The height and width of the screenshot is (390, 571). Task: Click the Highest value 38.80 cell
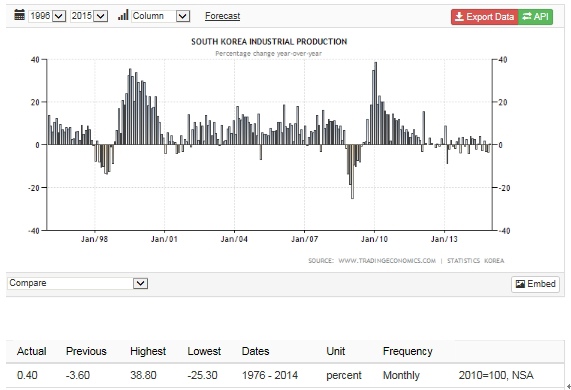click(x=143, y=375)
